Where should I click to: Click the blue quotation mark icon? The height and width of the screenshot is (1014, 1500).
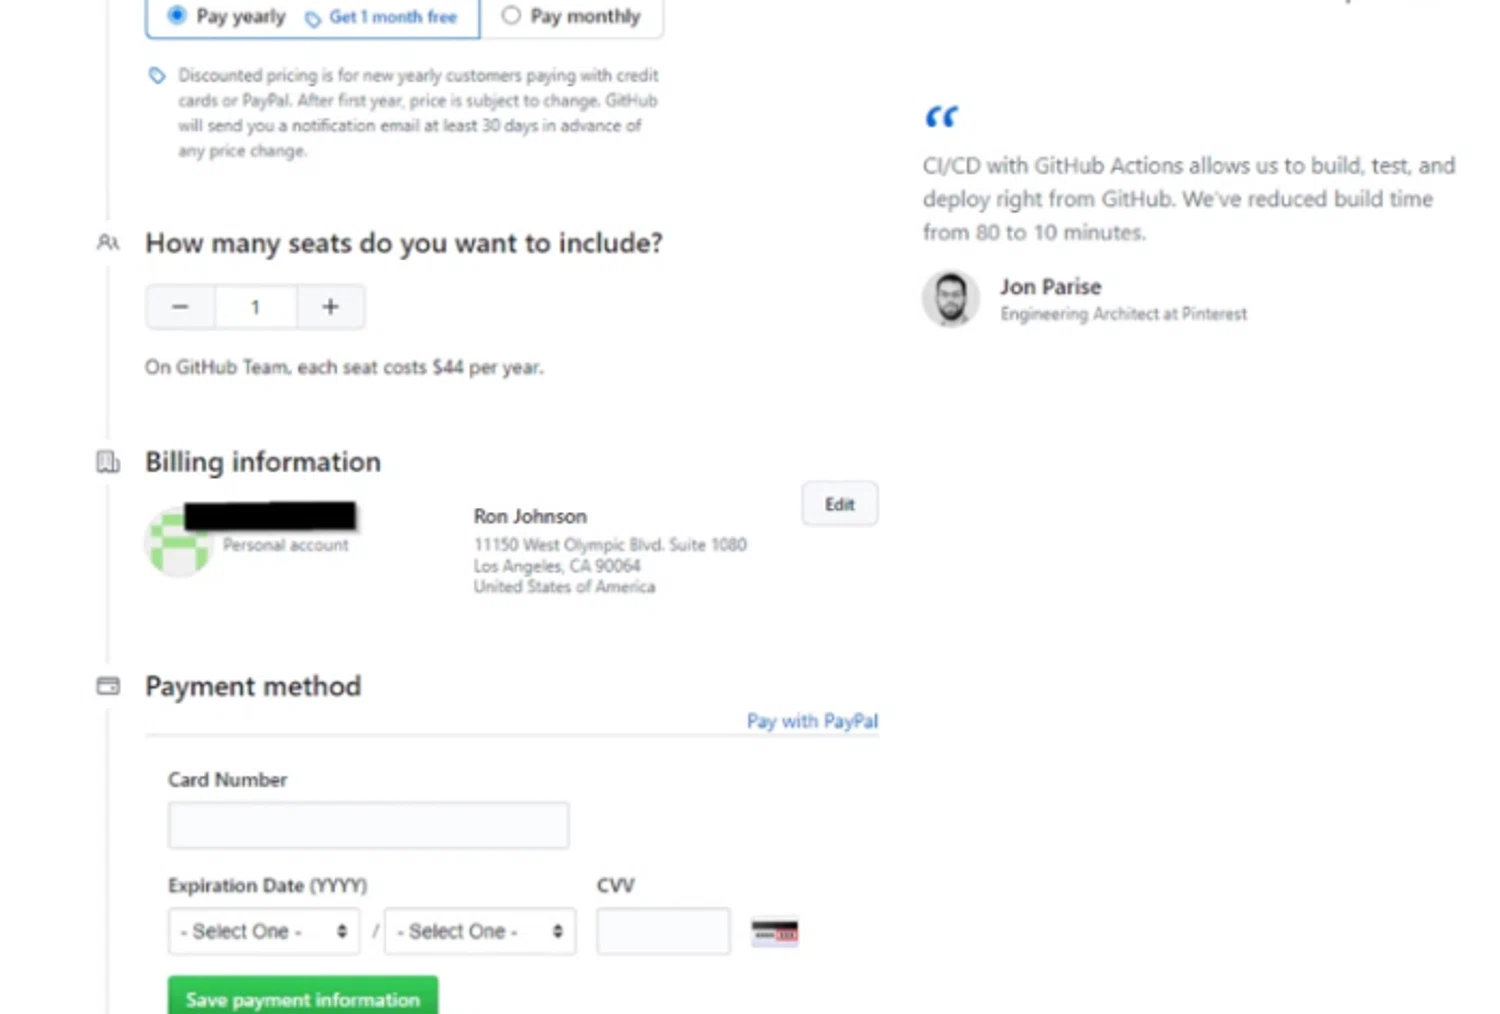click(x=941, y=117)
